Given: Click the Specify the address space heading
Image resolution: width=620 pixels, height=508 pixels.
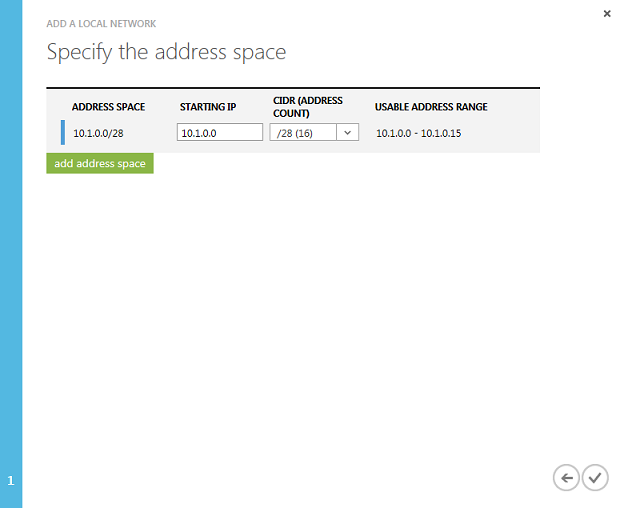Looking at the screenshot, I should coord(166,52).
